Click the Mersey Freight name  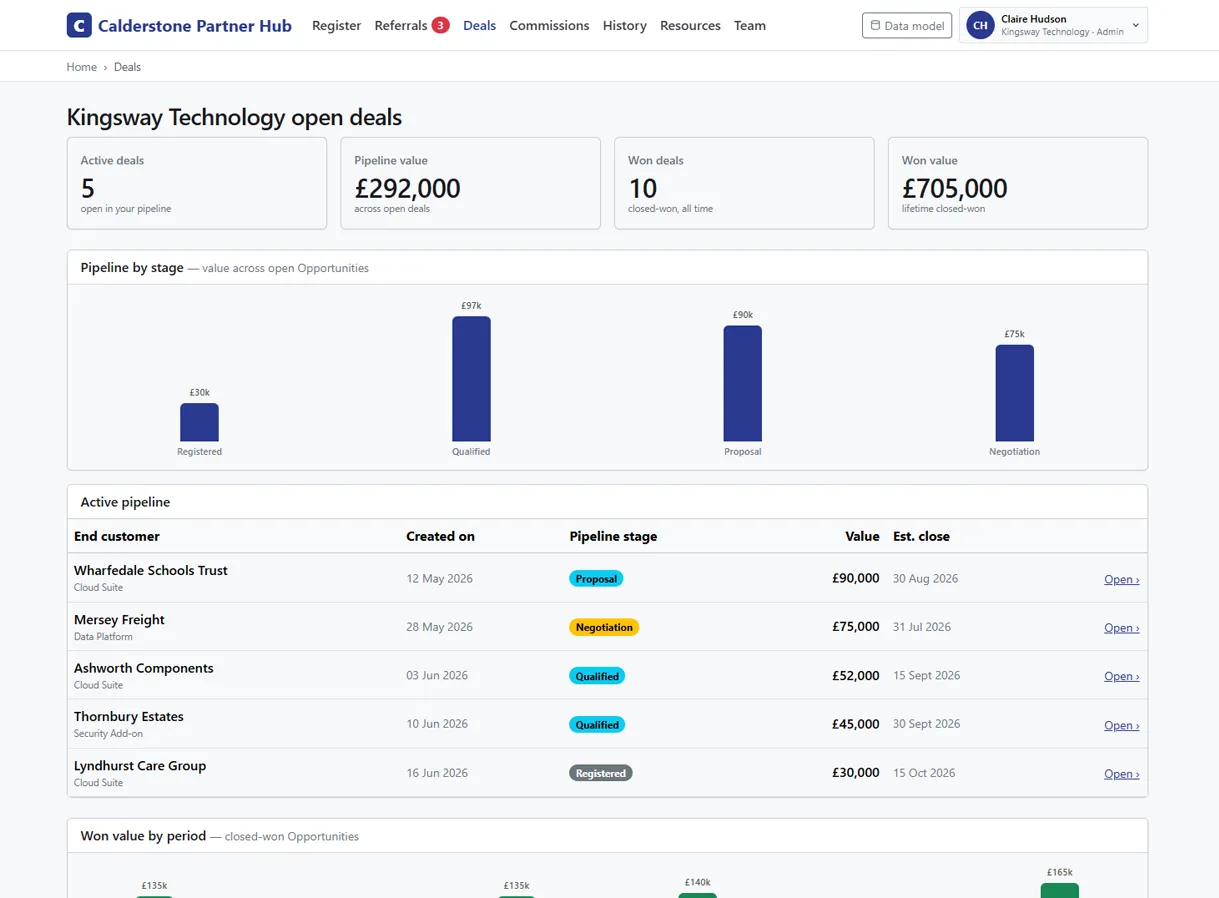(119, 619)
